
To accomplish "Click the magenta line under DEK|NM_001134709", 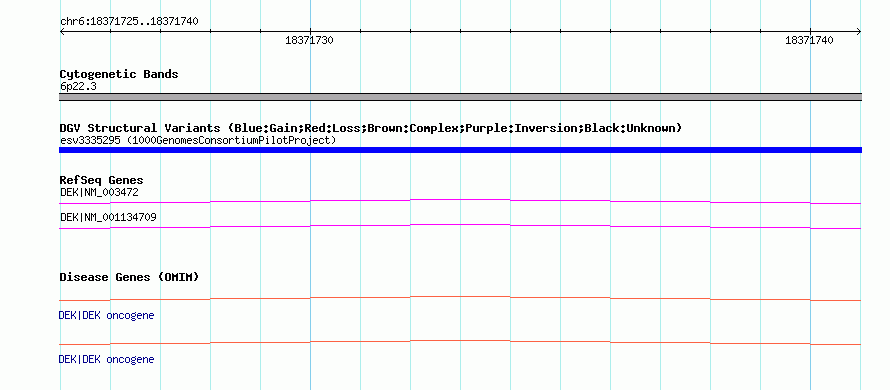I will click(460, 227).
